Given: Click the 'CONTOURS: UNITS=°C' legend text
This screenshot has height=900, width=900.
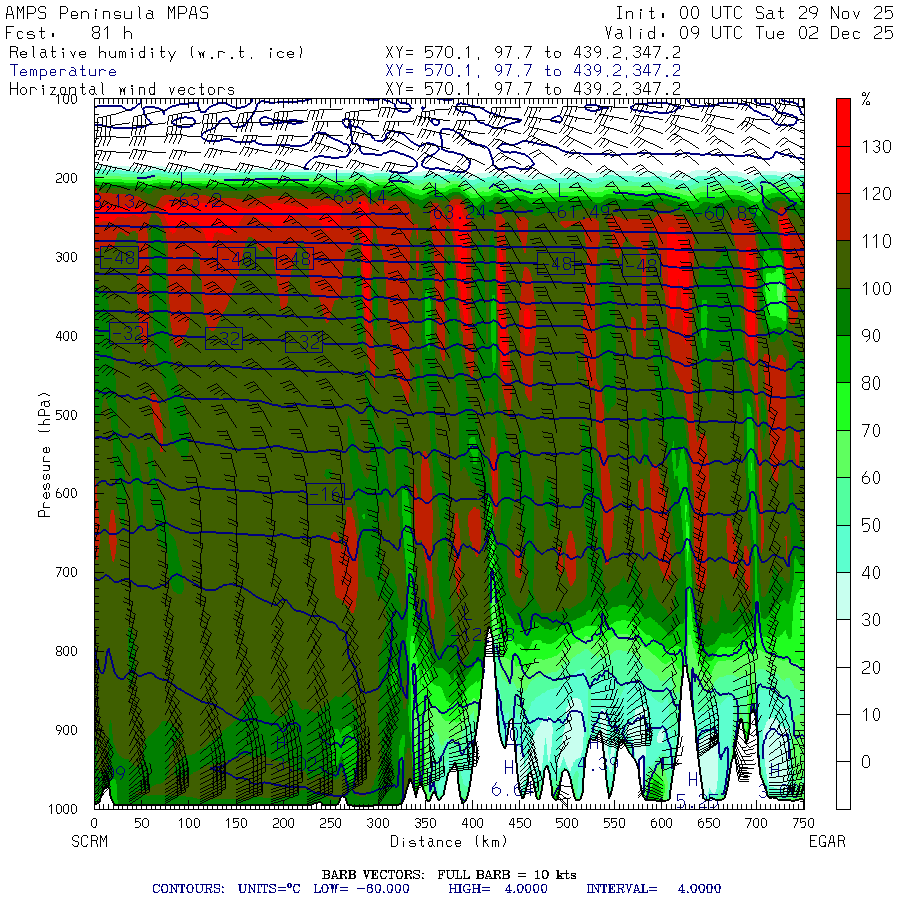Looking at the screenshot, I should tap(226, 889).
